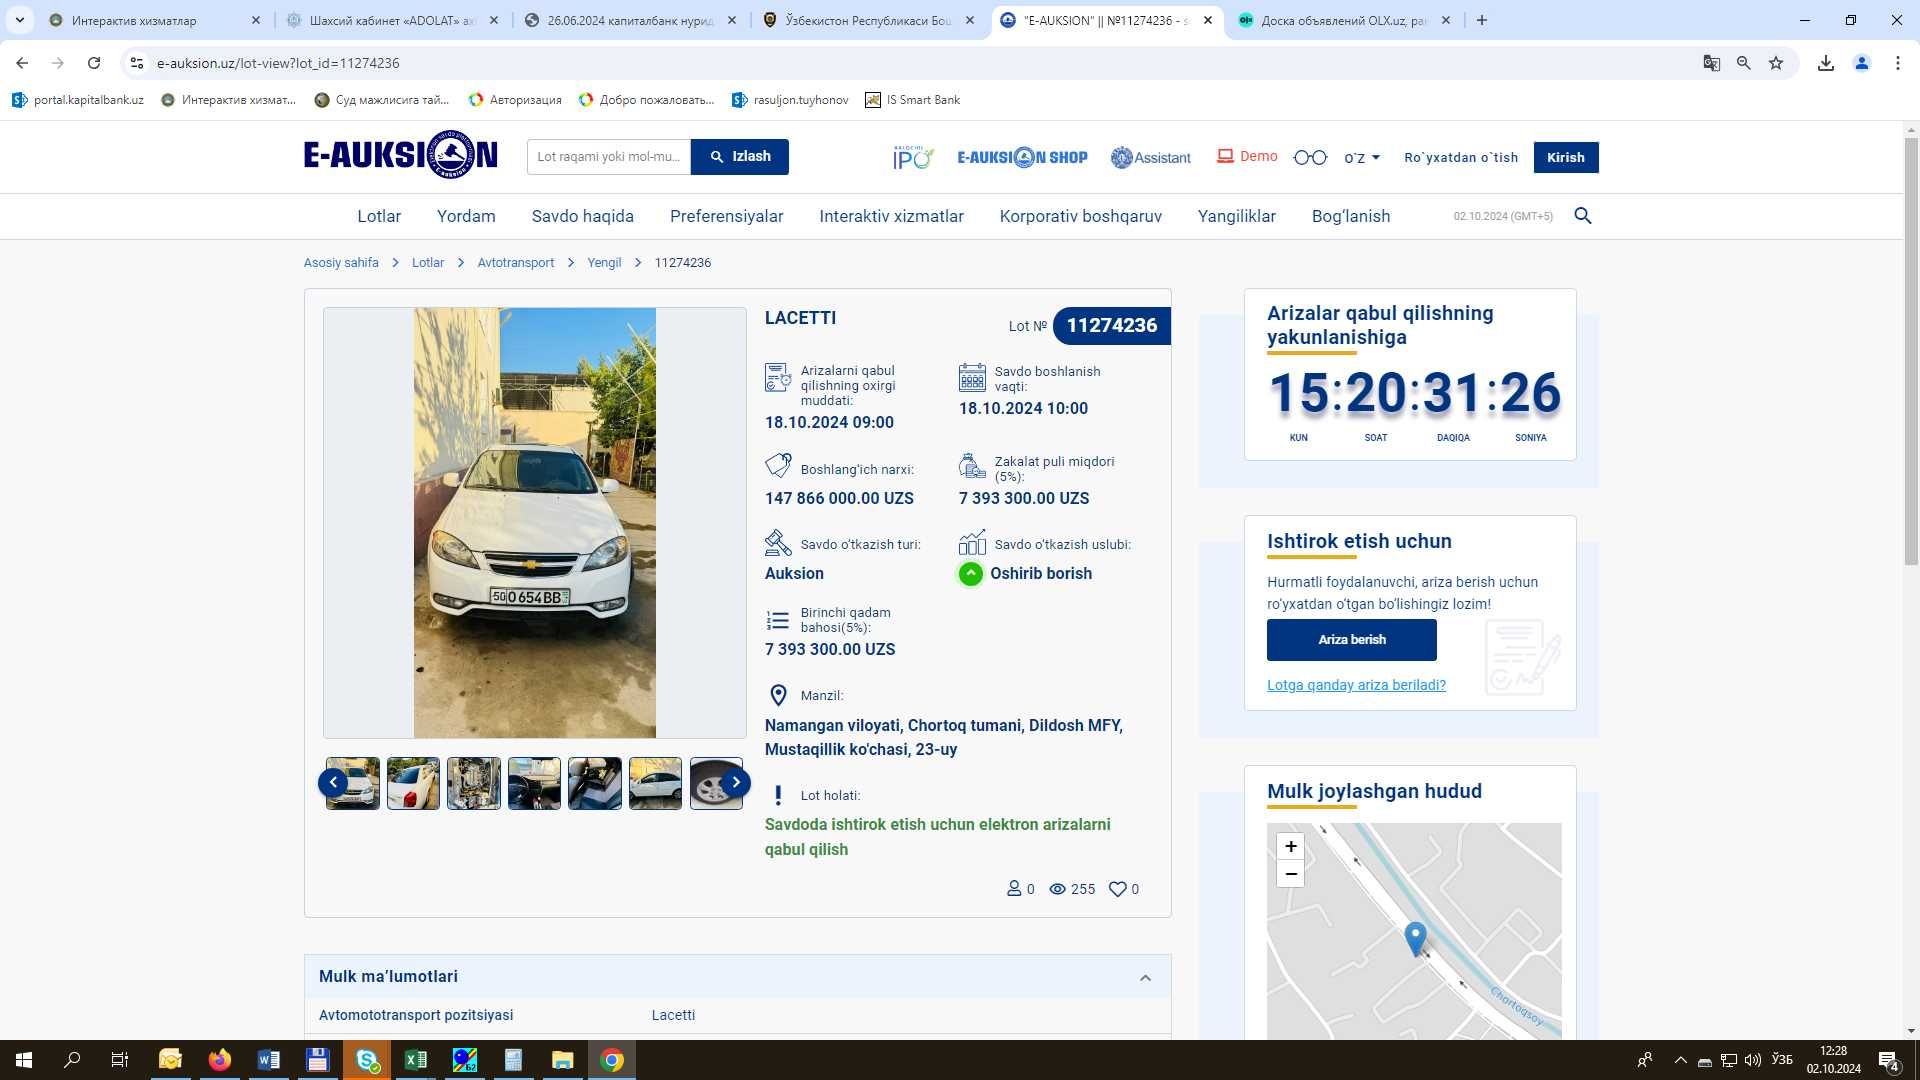Select the red tail light thumbnail

[x=413, y=783]
